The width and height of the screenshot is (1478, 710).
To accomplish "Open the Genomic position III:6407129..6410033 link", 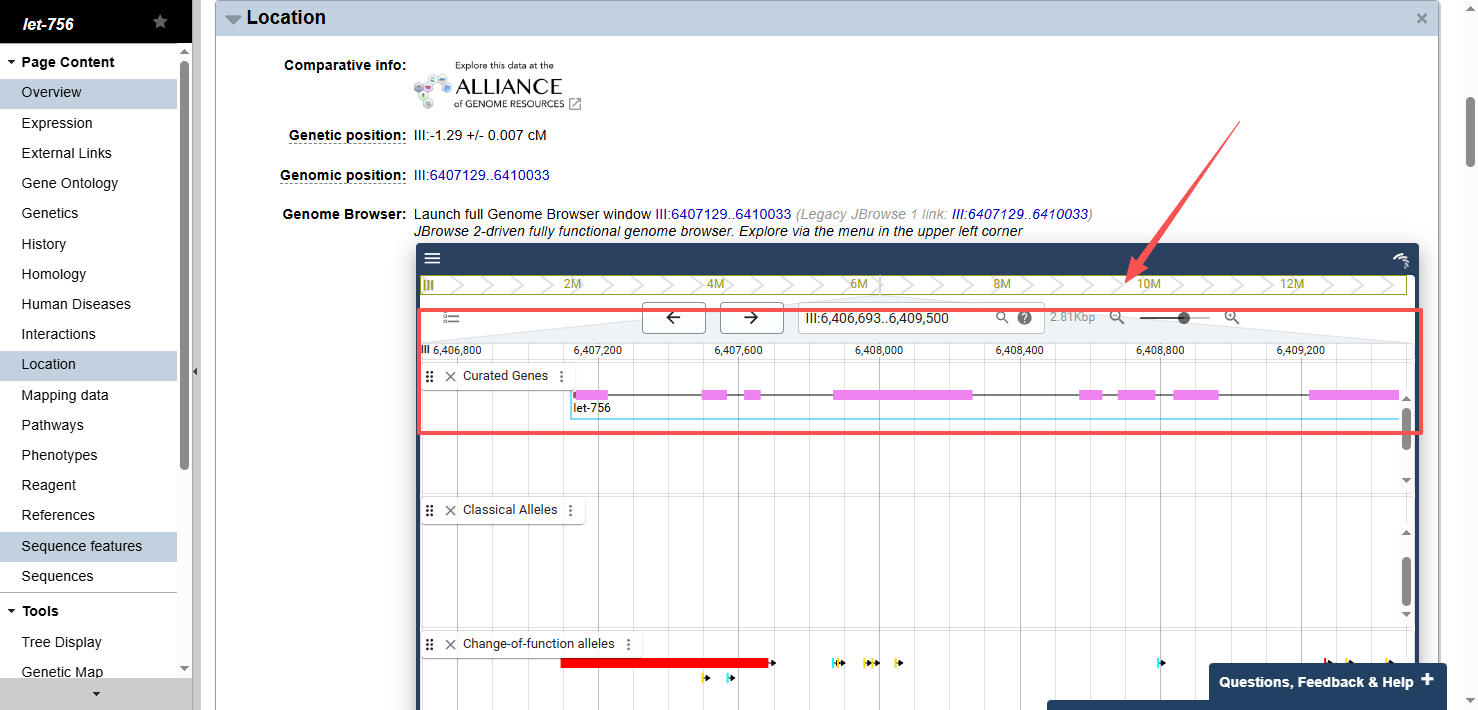I will pos(489,175).
